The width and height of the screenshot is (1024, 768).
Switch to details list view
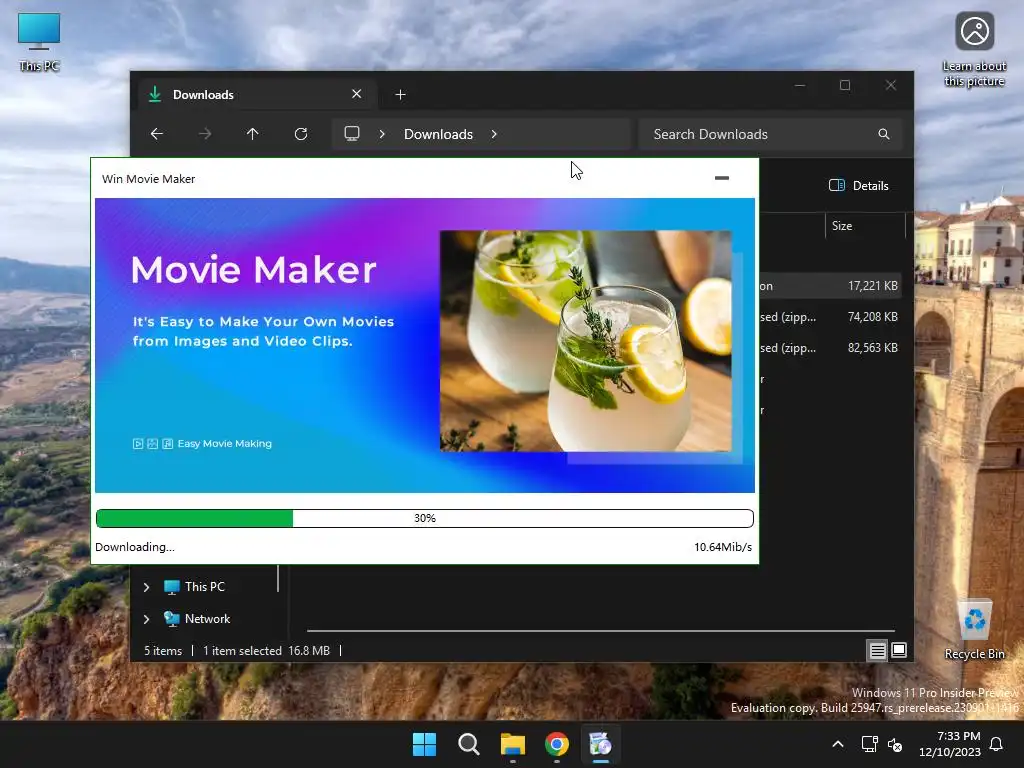(x=877, y=650)
